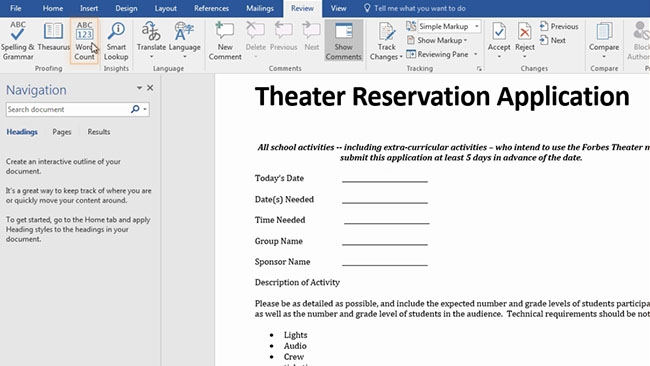The height and width of the screenshot is (366, 650).
Task: Toggle Show Comments
Action: pos(344,41)
